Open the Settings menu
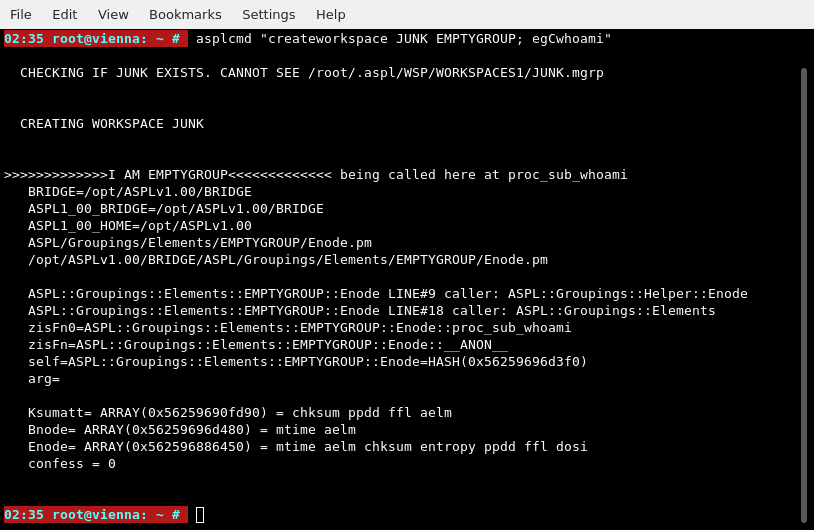This screenshot has height=530, width=814. (268, 14)
